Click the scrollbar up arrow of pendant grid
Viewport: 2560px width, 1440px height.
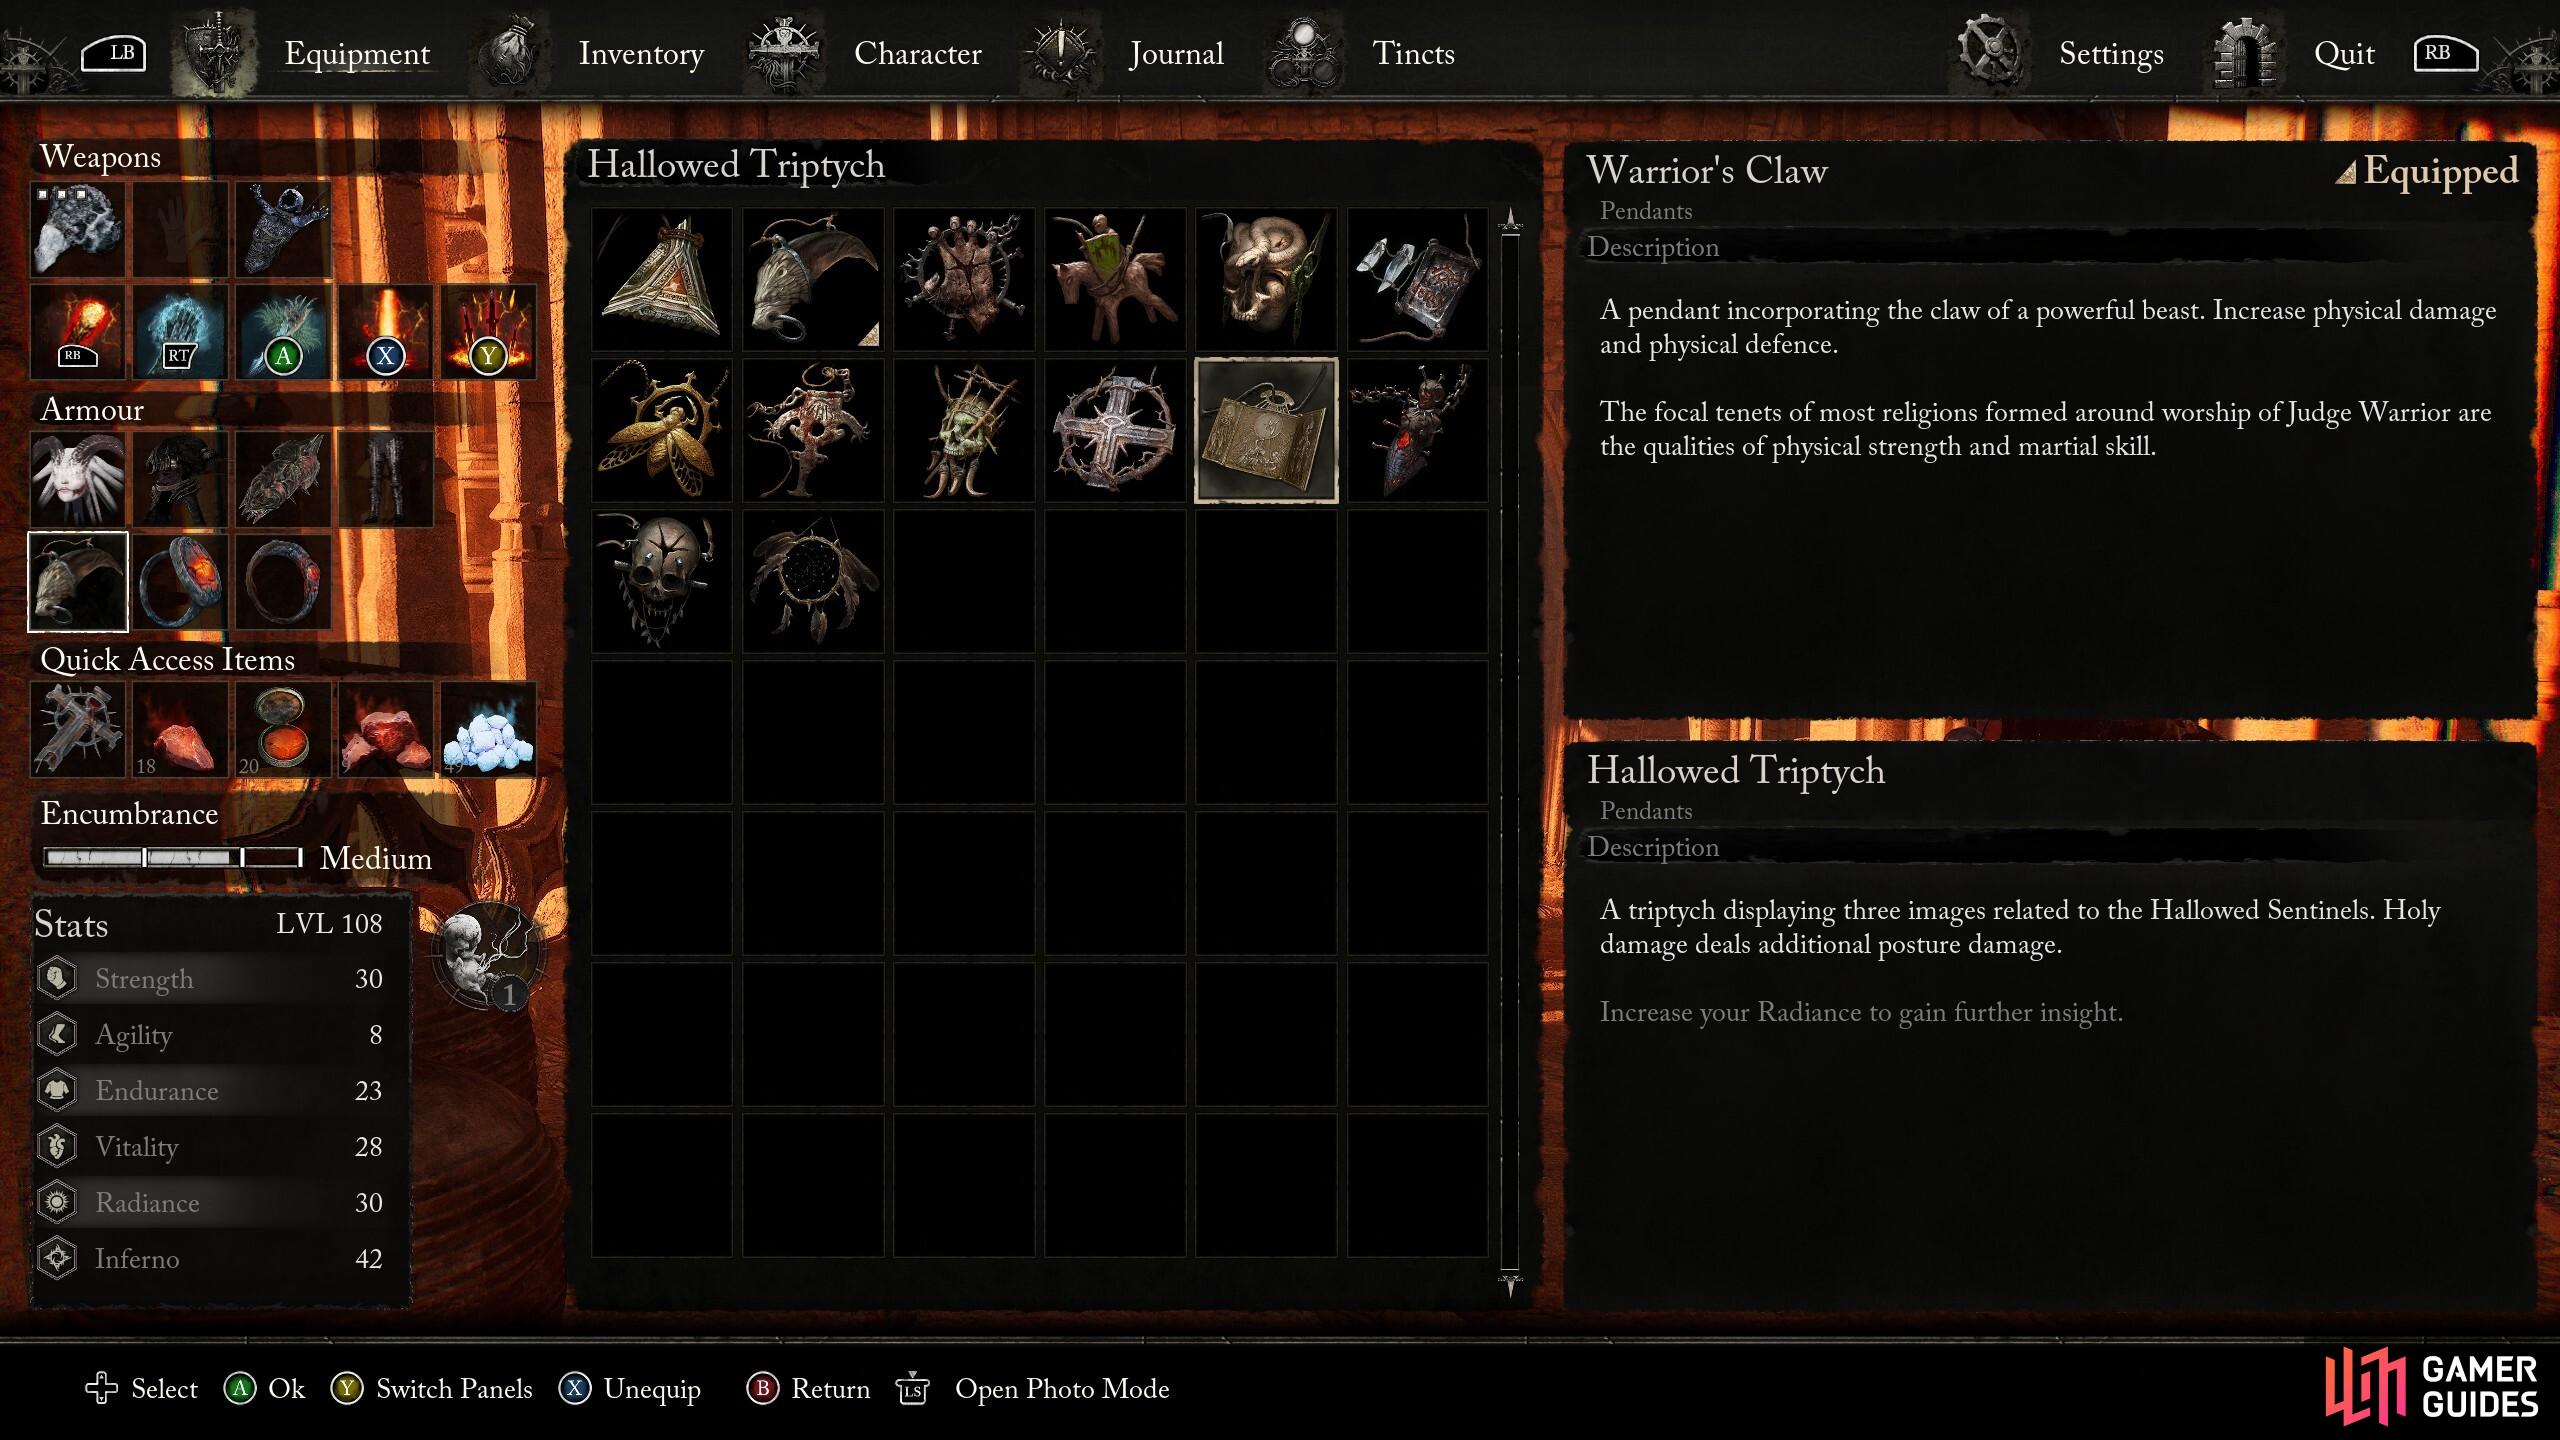1510,220
